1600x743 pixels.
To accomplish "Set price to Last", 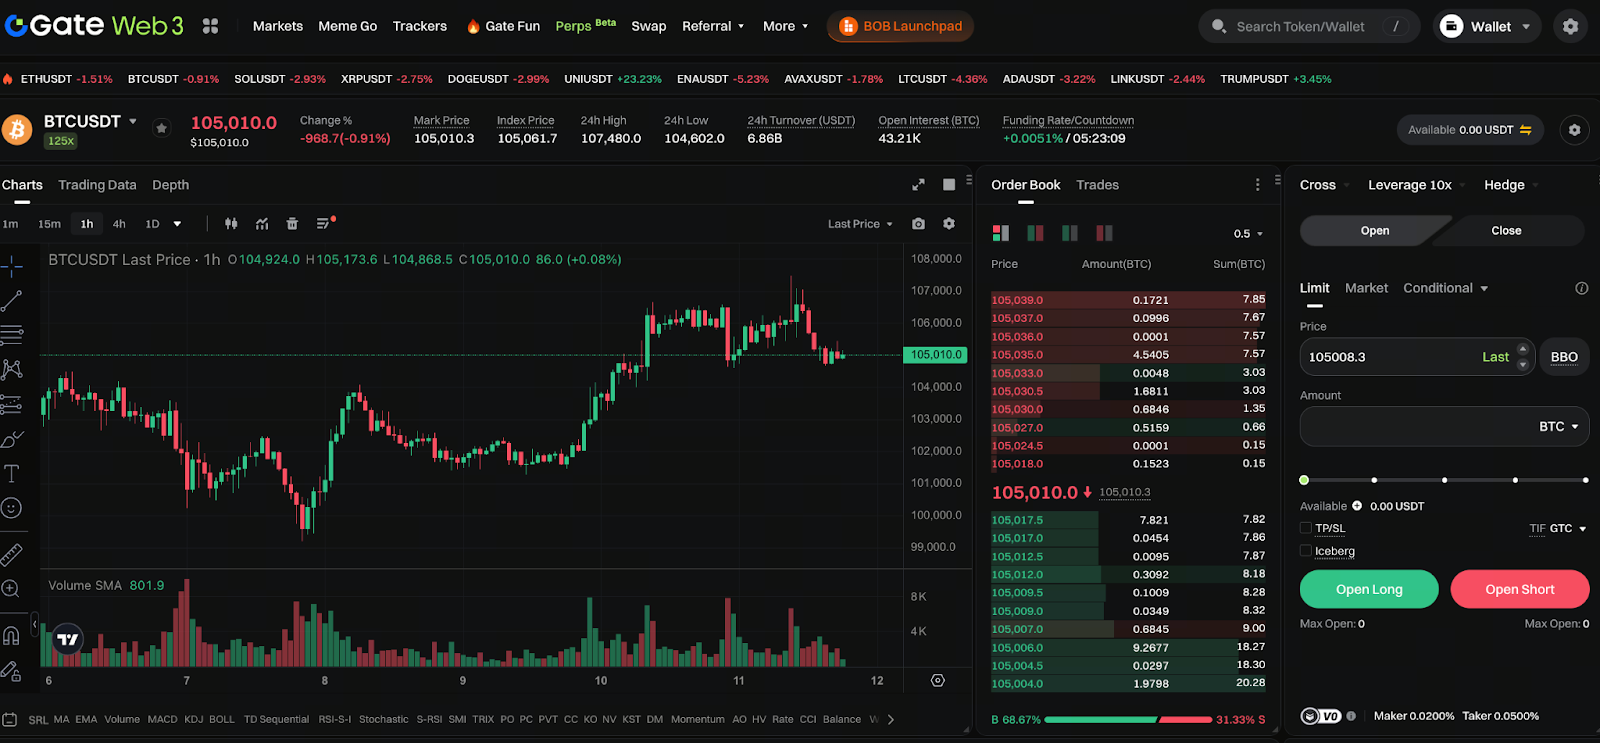I will 1495,357.
